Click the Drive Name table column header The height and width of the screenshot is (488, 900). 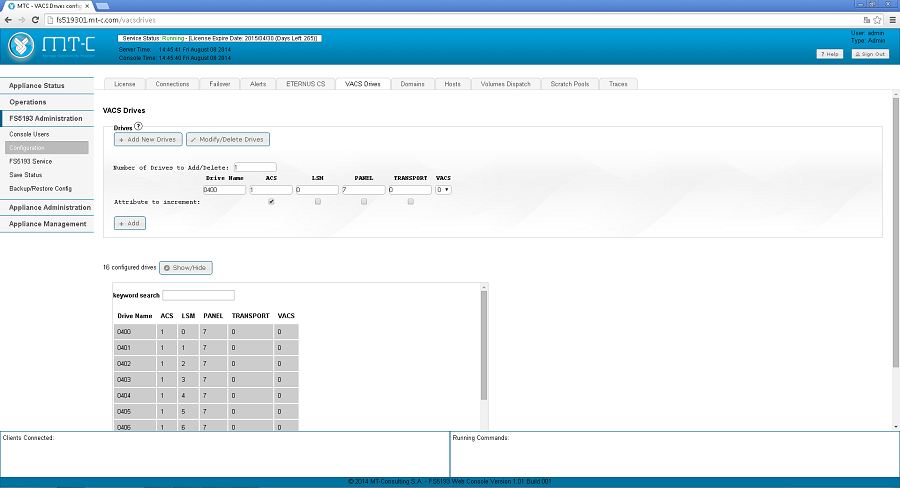[135, 316]
